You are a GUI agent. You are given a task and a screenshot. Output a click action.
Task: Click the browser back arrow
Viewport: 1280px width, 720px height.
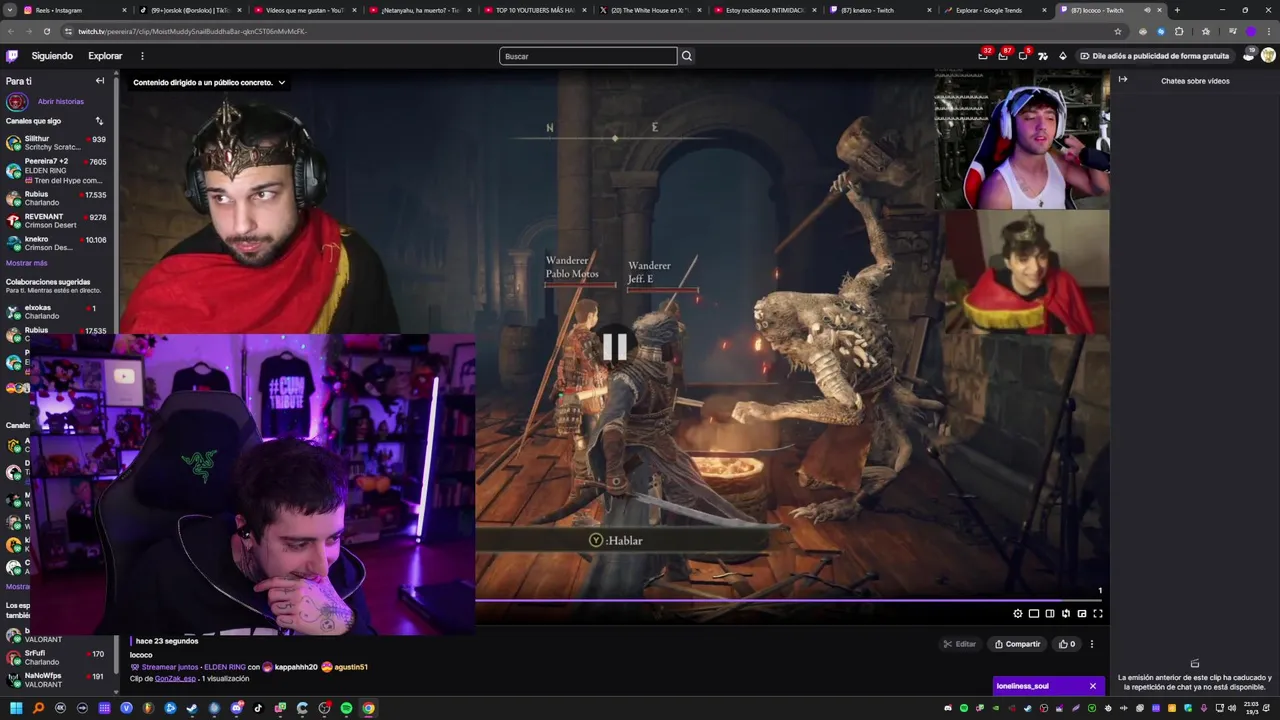click(x=11, y=31)
